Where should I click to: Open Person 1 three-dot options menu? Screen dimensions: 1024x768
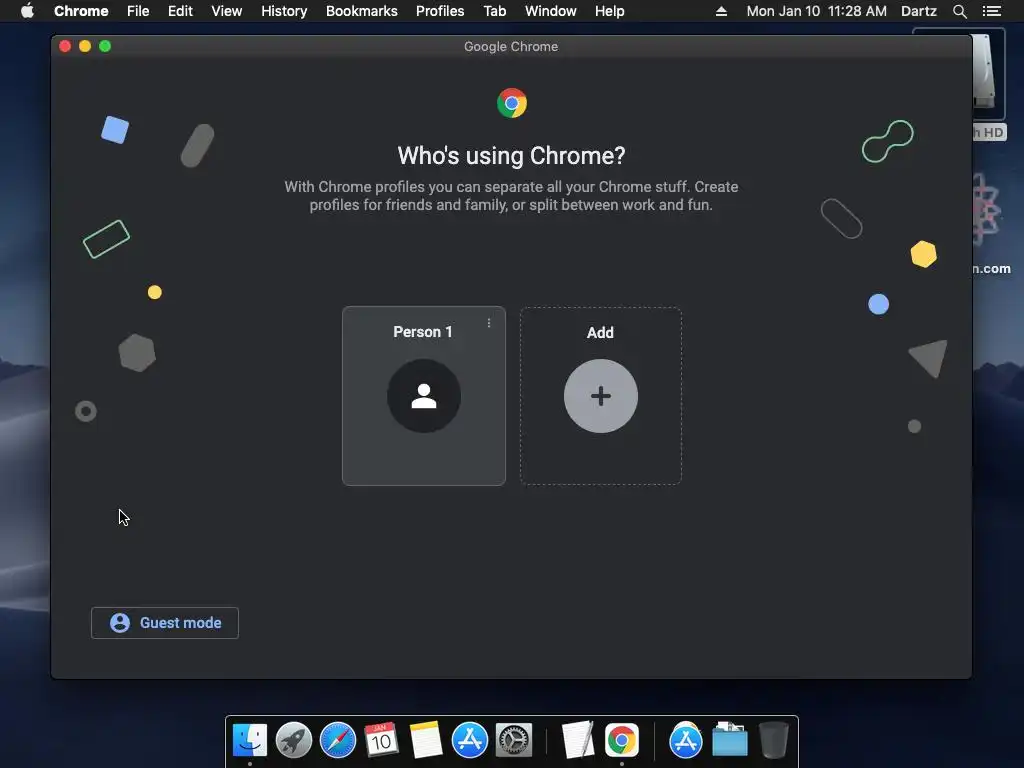(x=488, y=323)
